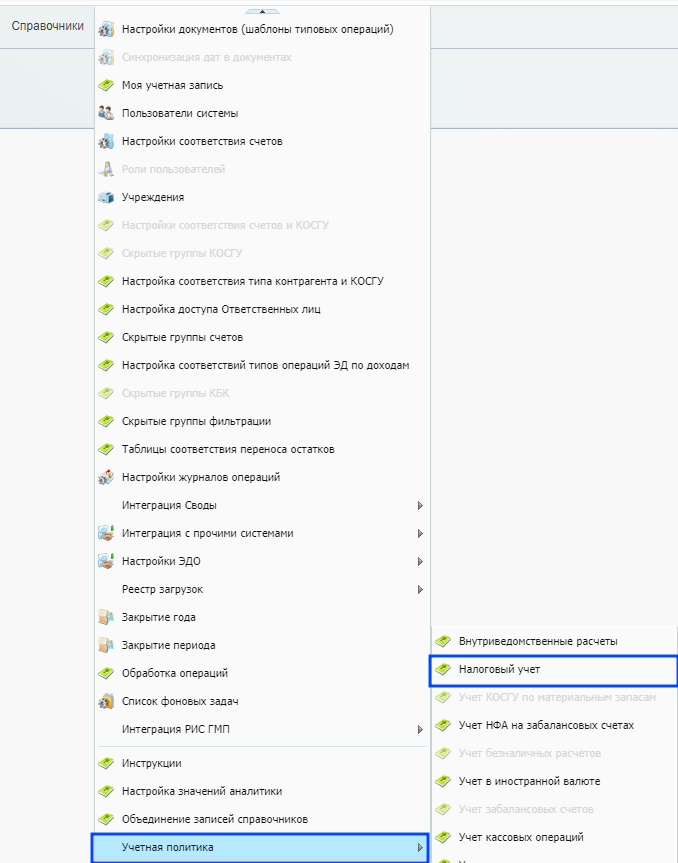The image size is (678, 863).
Task: Click gear icon beside Список фоновых задач
Action: (x=106, y=701)
